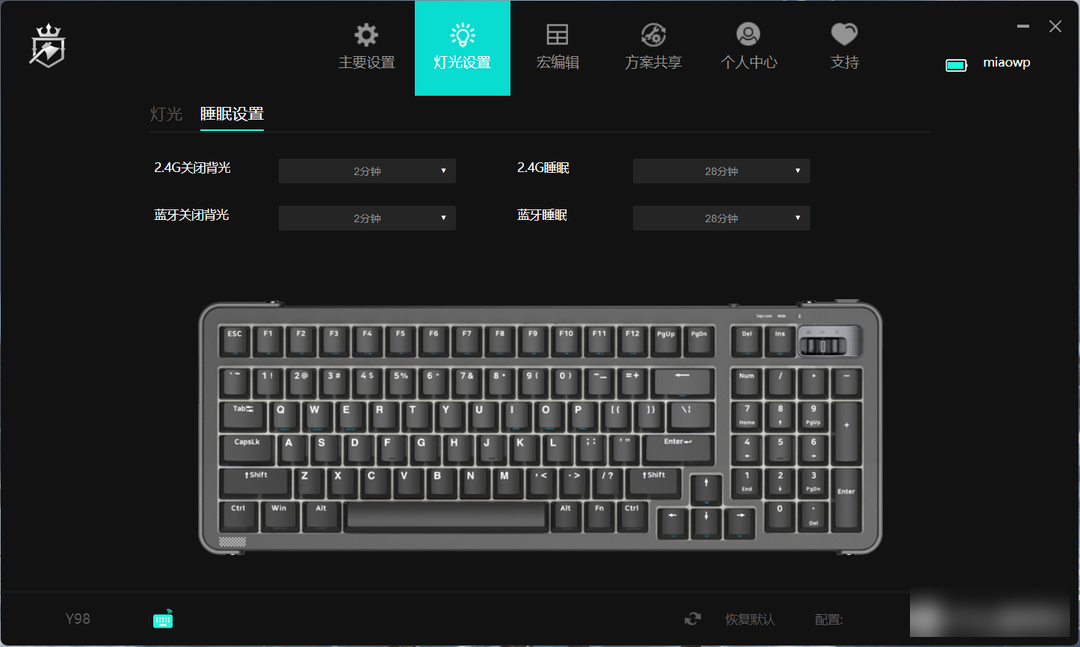The width and height of the screenshot is (1080, 647).
Task: Click the crown logo icon
Action: coord(48,46)
